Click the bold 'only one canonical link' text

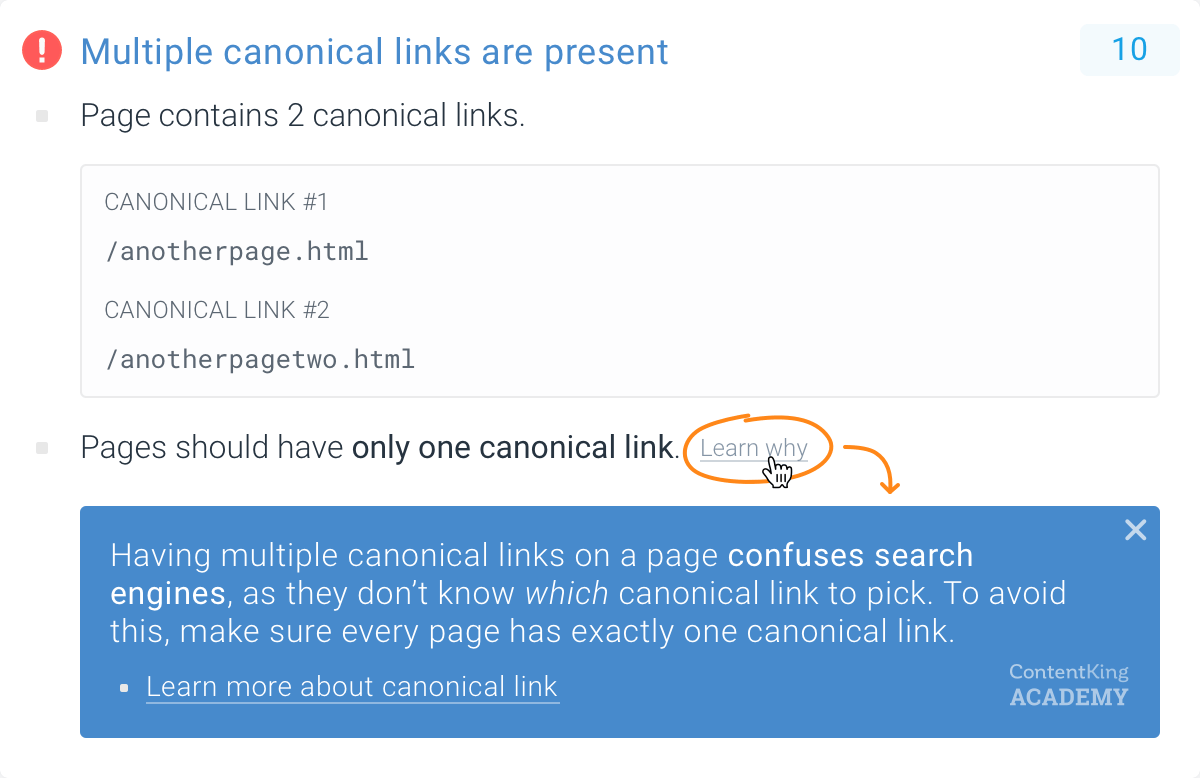tap(512, 448)
